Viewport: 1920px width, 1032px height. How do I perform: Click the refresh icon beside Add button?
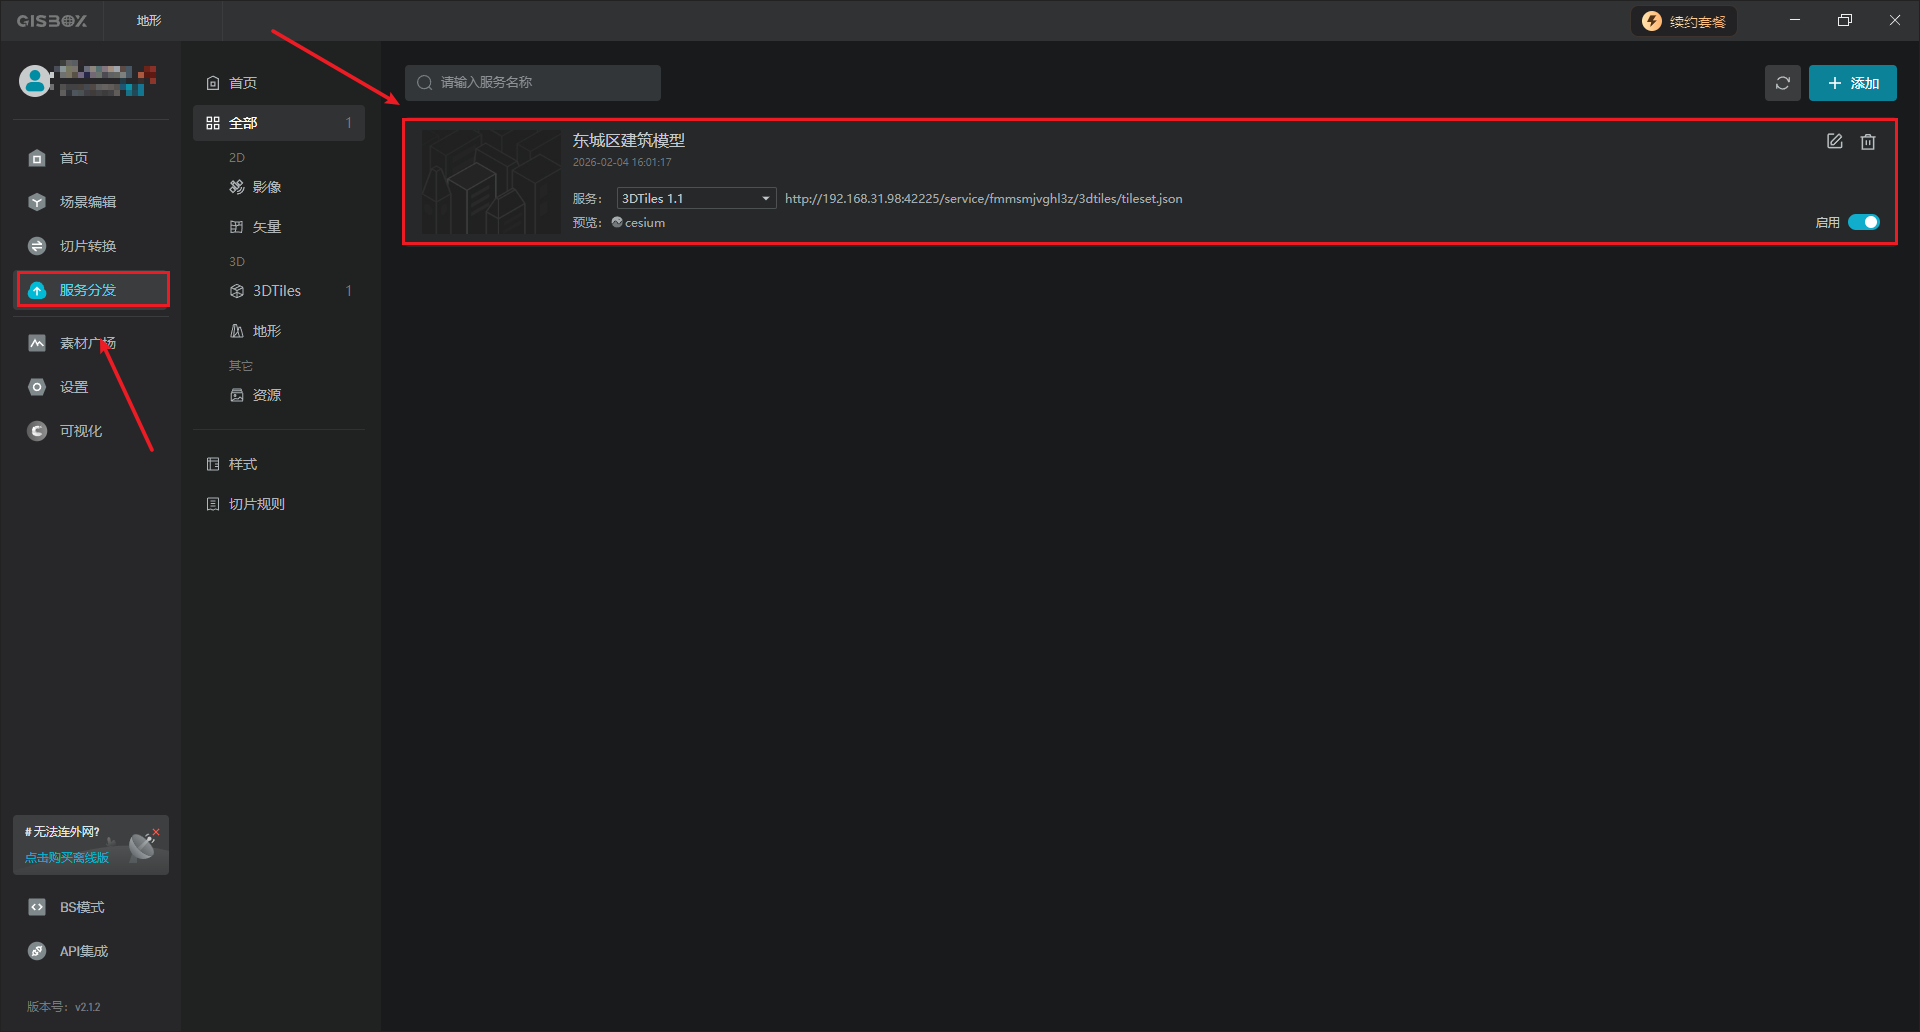point(1782,83)
